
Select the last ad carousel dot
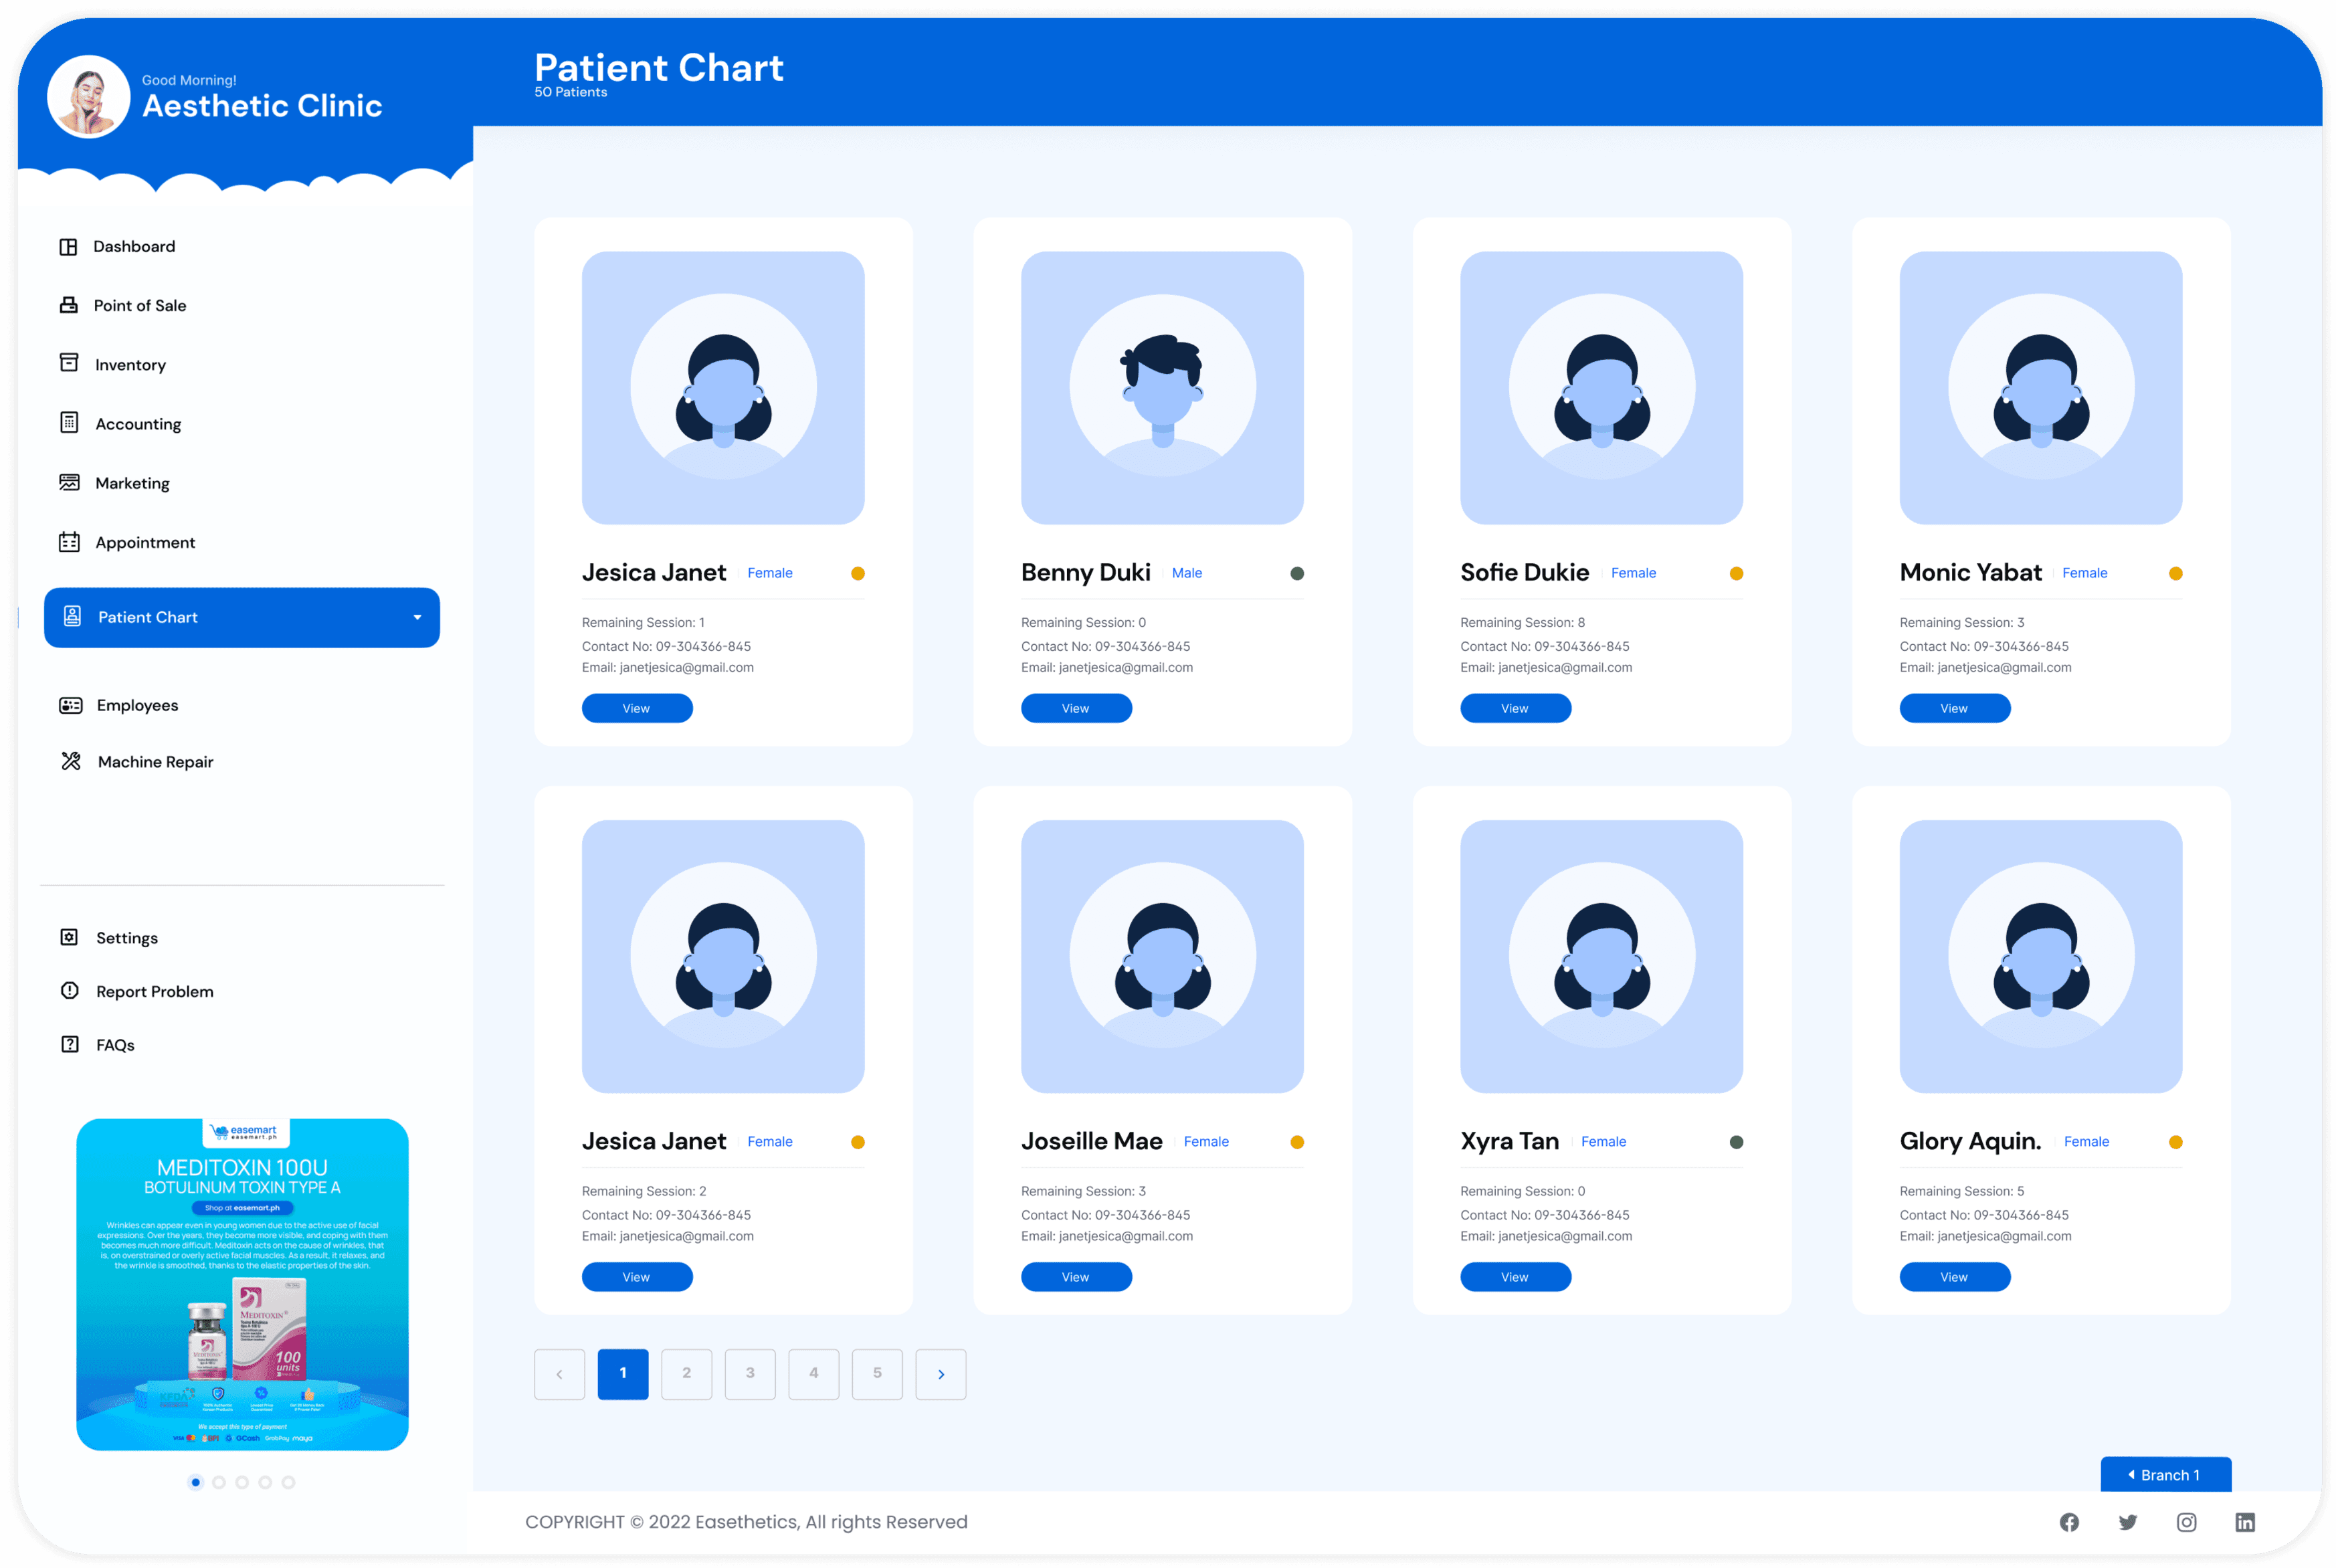pos(288,1482)
